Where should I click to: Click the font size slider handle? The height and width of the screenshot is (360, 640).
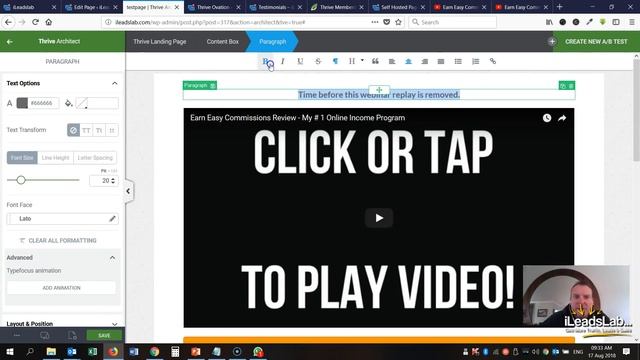tap(21, 180)
